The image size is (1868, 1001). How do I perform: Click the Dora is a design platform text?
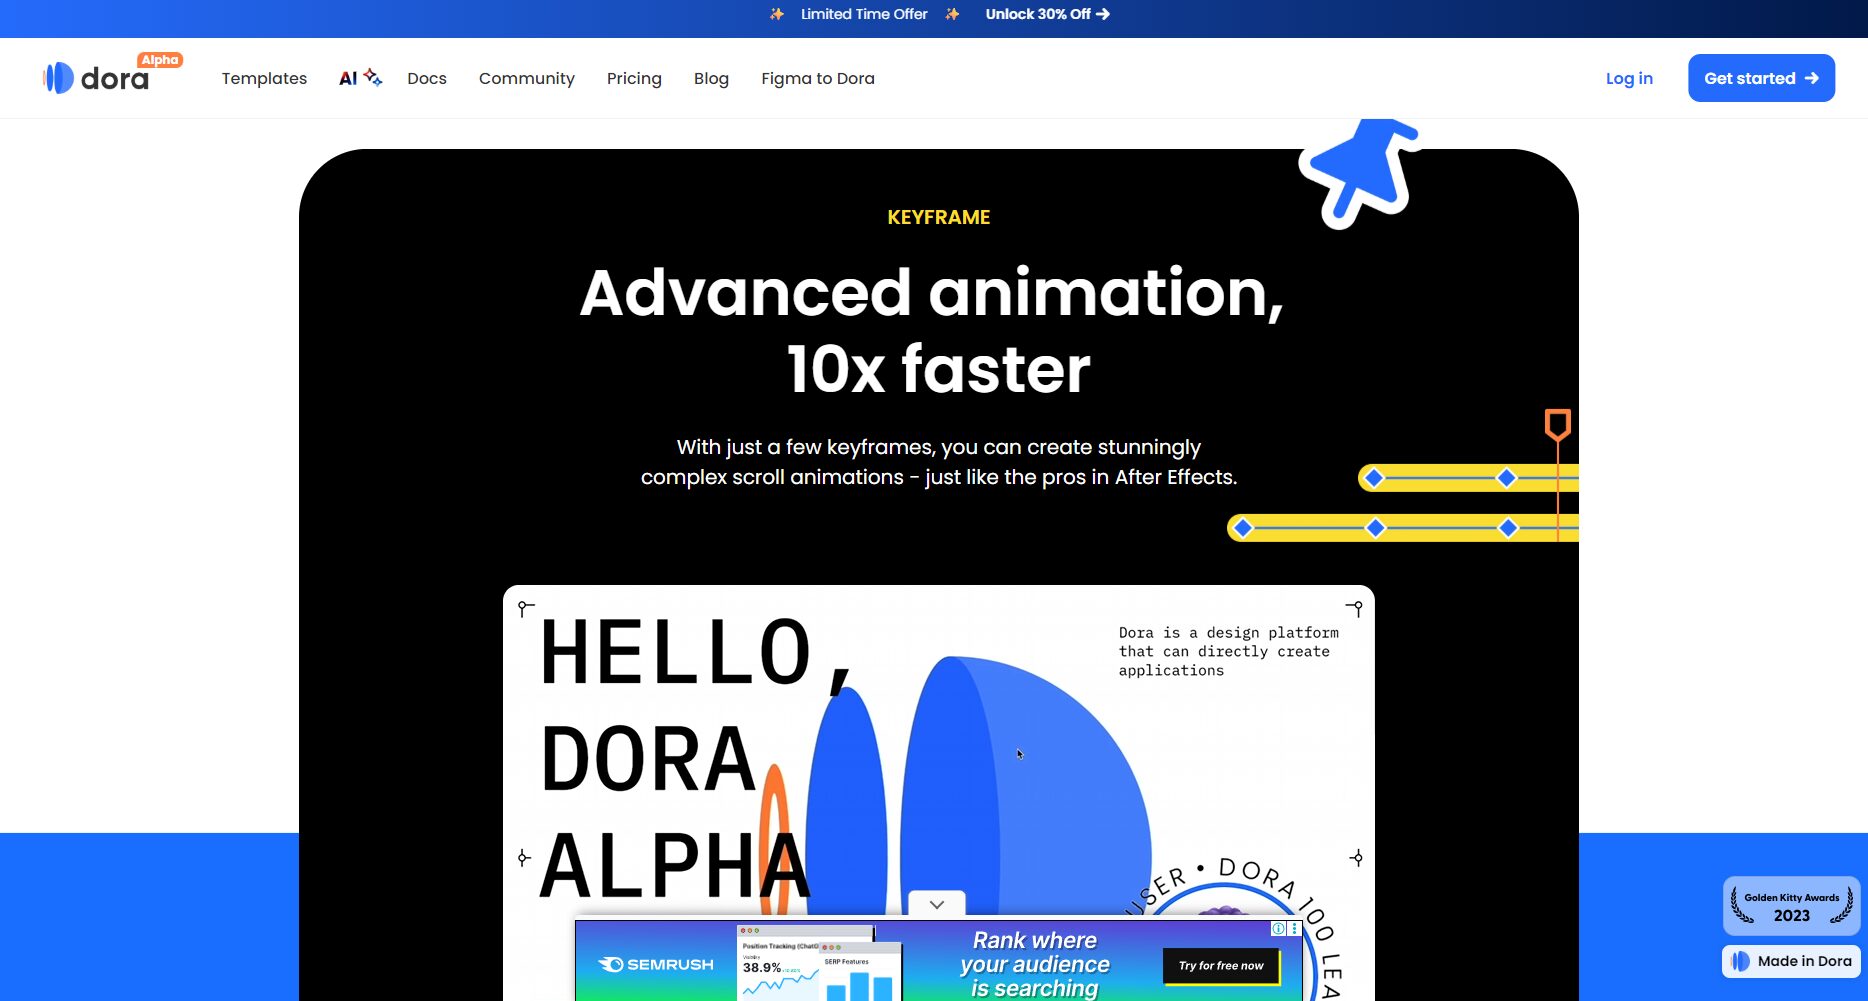[1229, 651]
